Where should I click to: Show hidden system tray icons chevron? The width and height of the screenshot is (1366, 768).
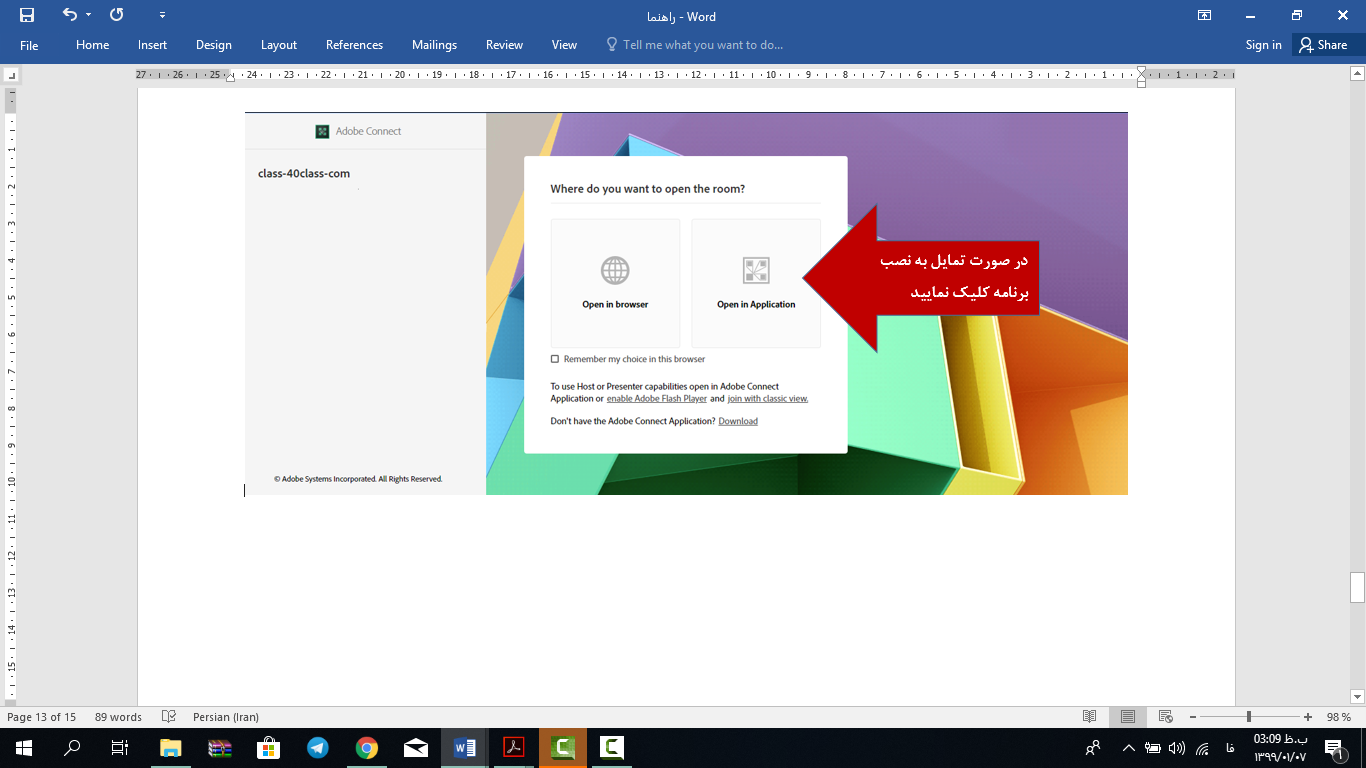tap(1129, 748)
